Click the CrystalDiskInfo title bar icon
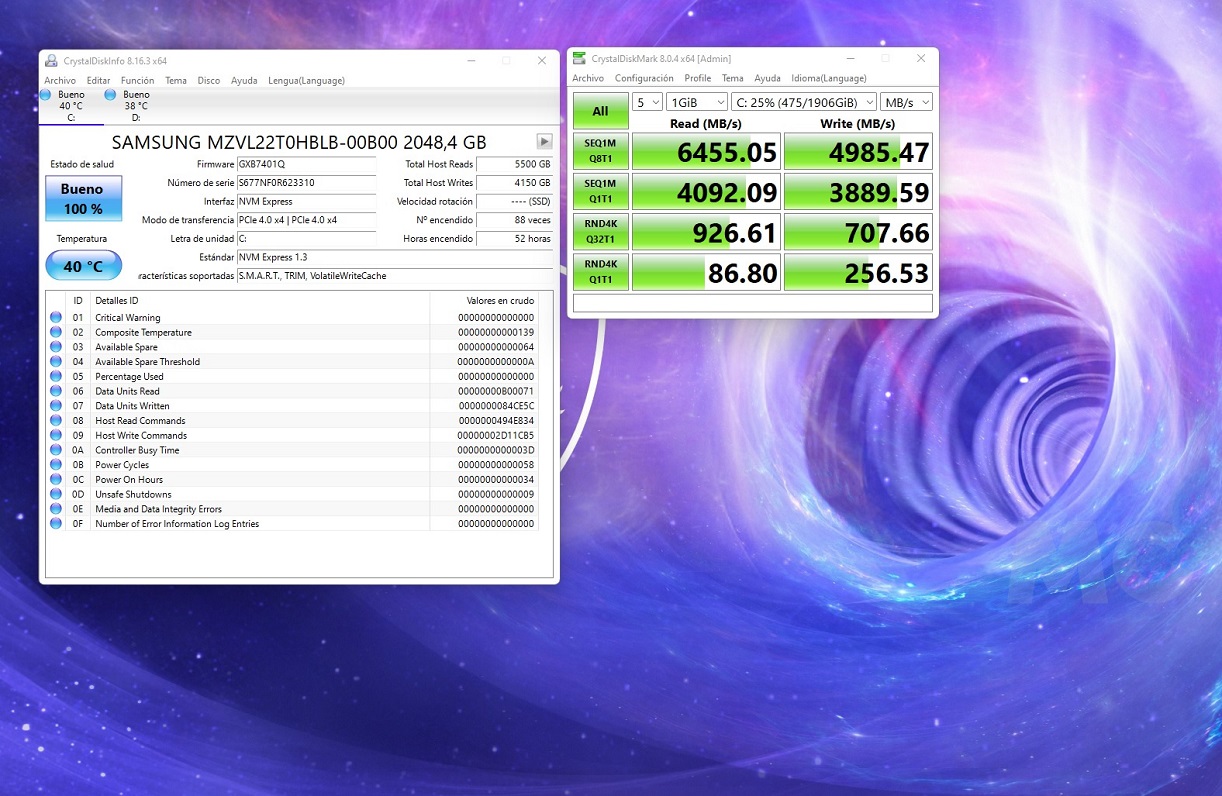Image resolution: width=1222 pixels, height=796 pixels. (x=51, y=61)
